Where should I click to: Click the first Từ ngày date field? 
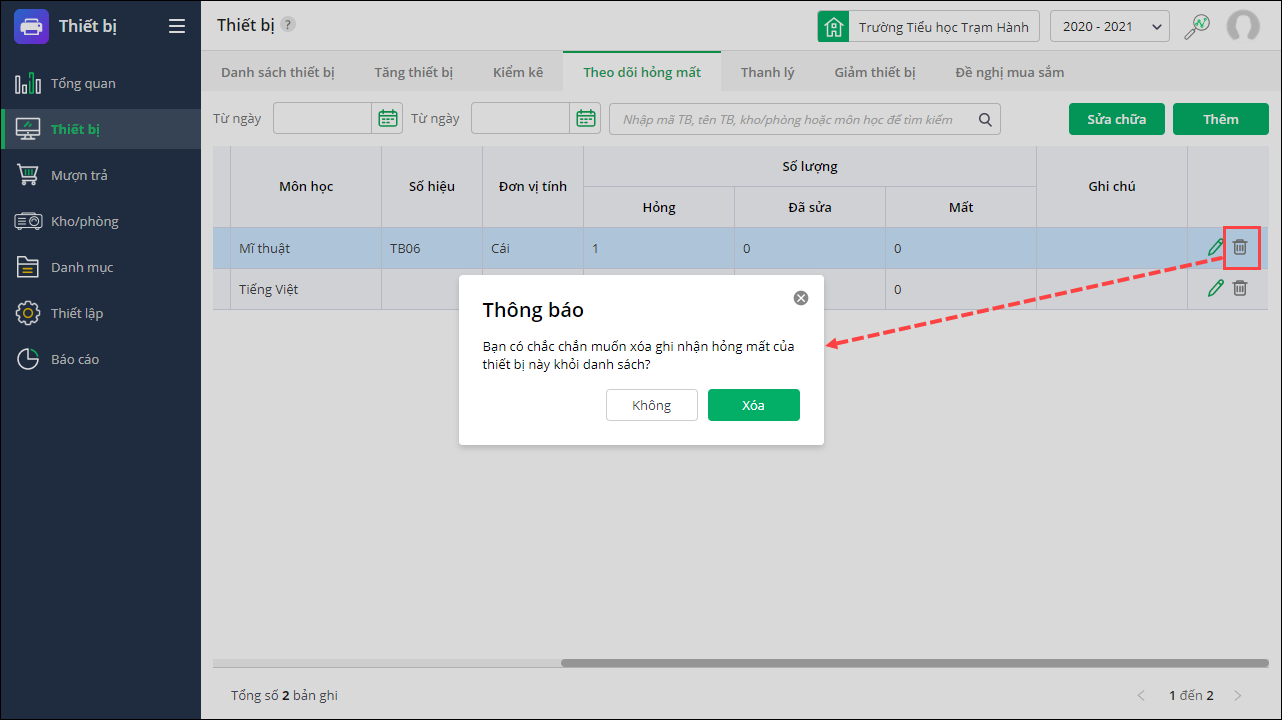[323, 119]
